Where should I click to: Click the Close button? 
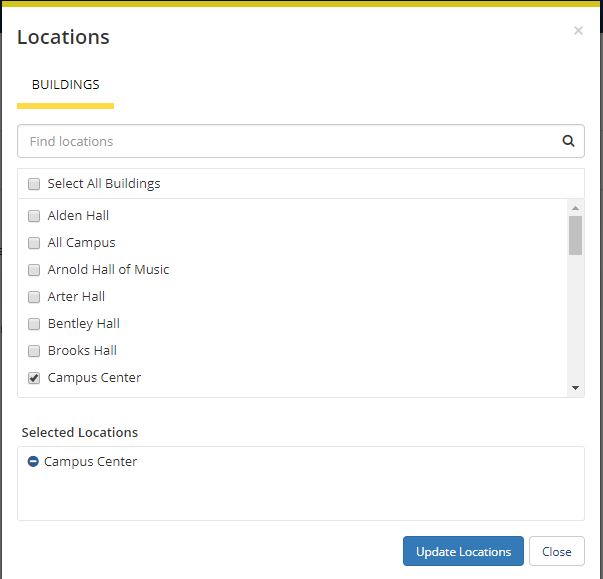click(556, 552)
